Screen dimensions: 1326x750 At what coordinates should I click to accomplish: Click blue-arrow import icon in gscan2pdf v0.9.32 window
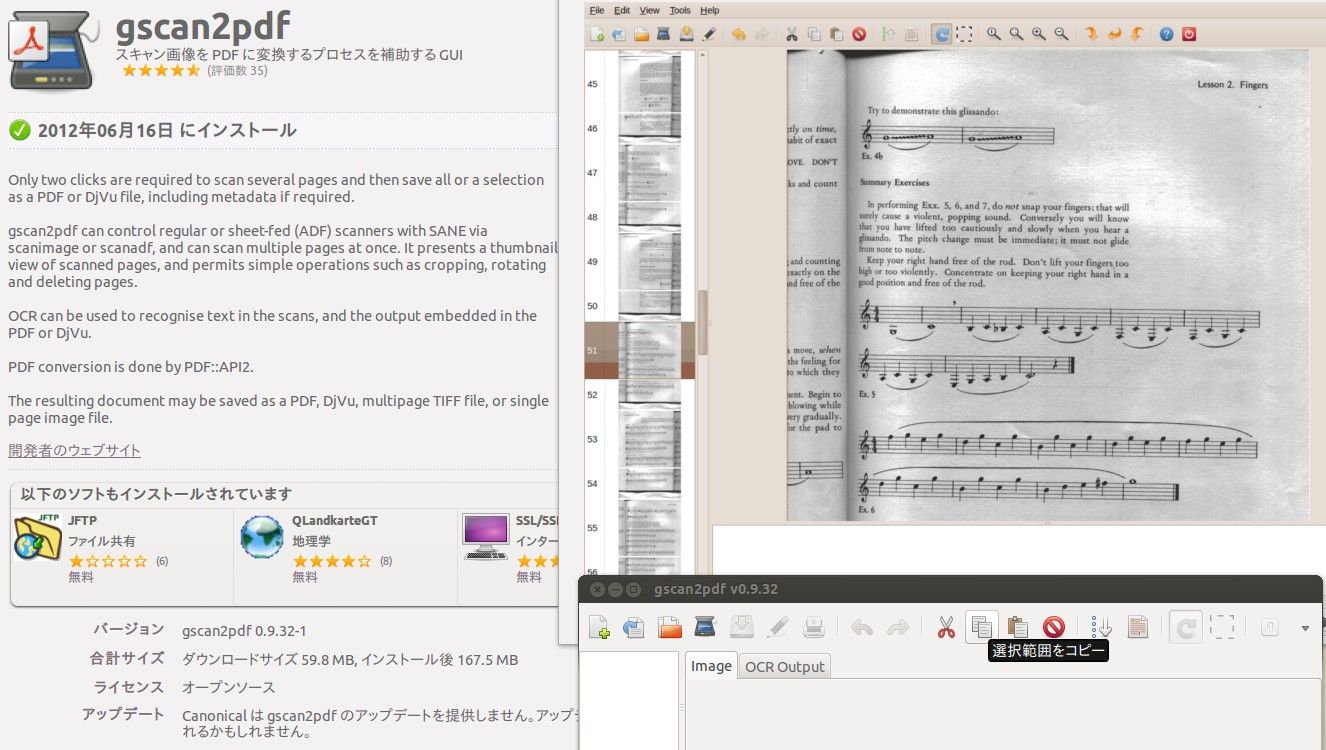click(x=633, y=628)
